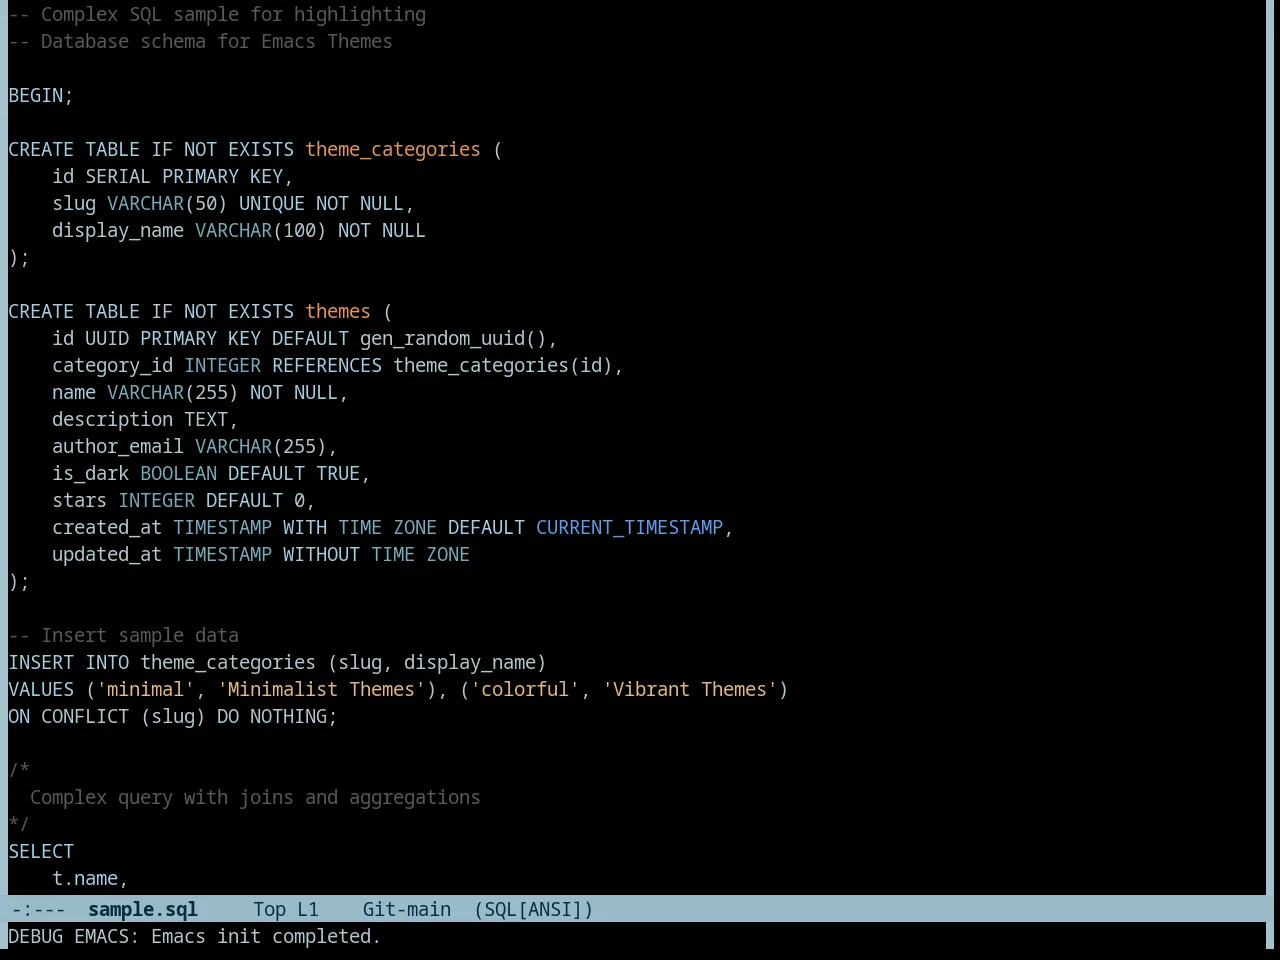Image resolution: width=1280 pixels, height=960 pixels.
Task: Click gen_random_uuid() function call
Action: pyautogui.click(x=453, y=338)
